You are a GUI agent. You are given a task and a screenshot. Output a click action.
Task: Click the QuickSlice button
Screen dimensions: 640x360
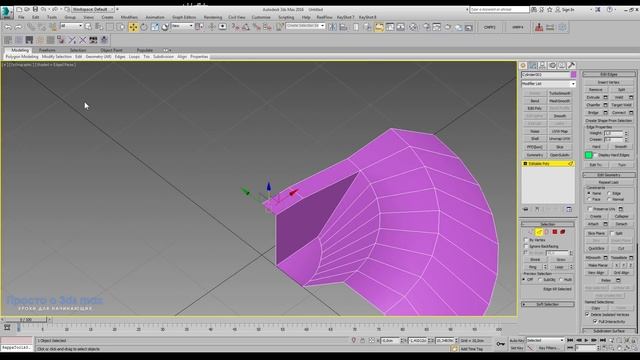[x=596, y=248]
